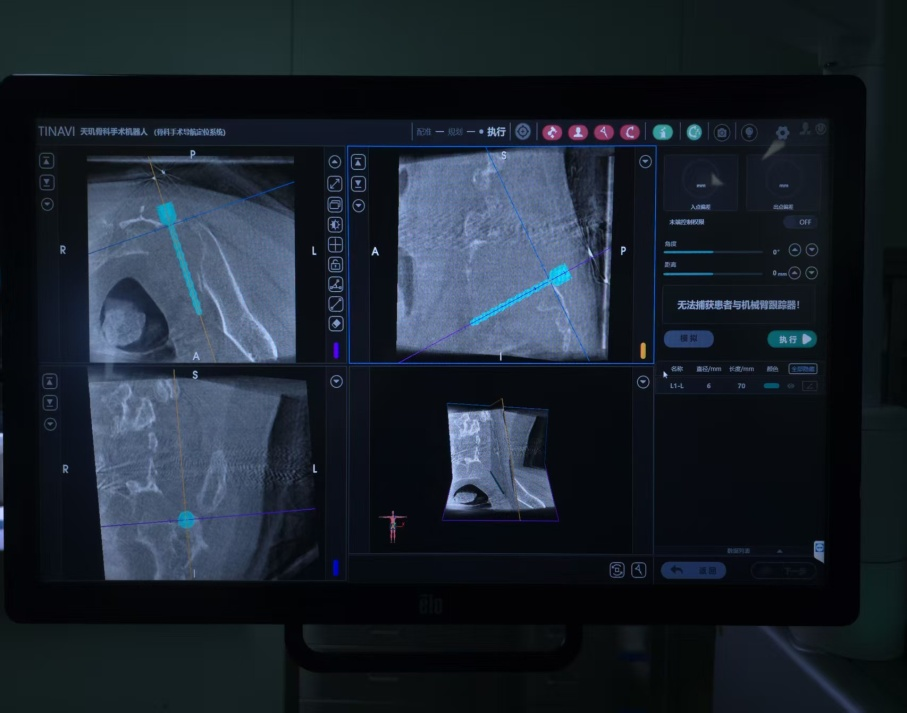
Task: Toggle visibility eye for screw L1-L
Action: click(x=791, y=385)
